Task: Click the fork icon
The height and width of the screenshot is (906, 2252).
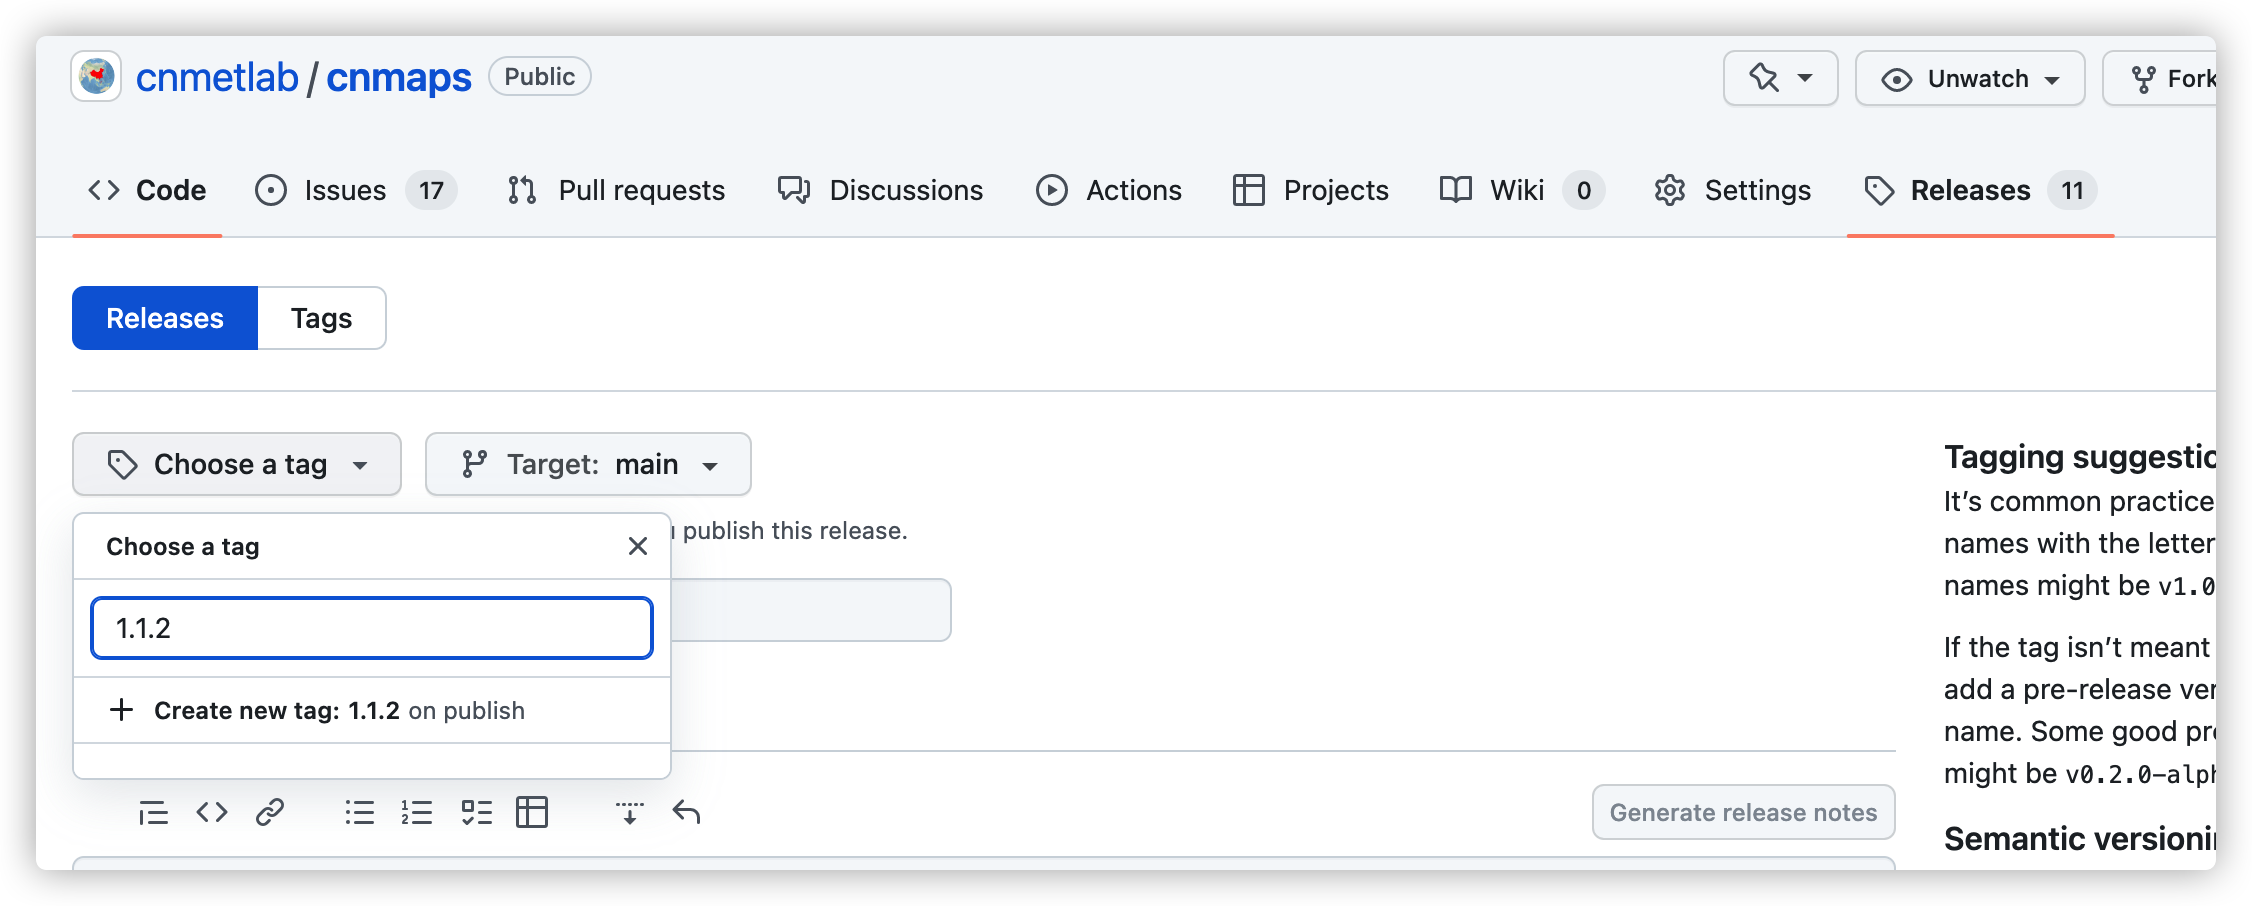Action: [2143, 79]
